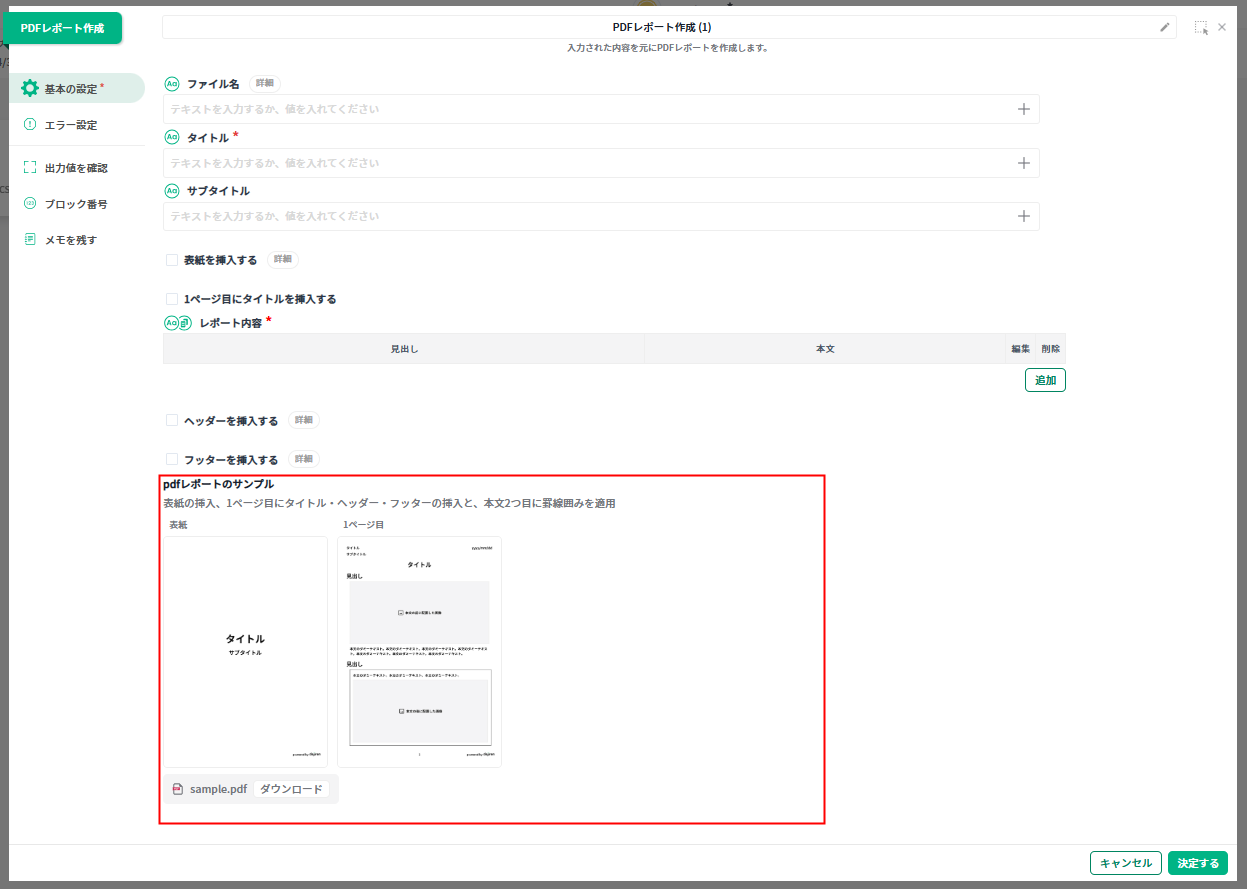Click the dashed selection icon beside close
The height and width of the screenshot is (889, 1247).
tap(1200, 28)
